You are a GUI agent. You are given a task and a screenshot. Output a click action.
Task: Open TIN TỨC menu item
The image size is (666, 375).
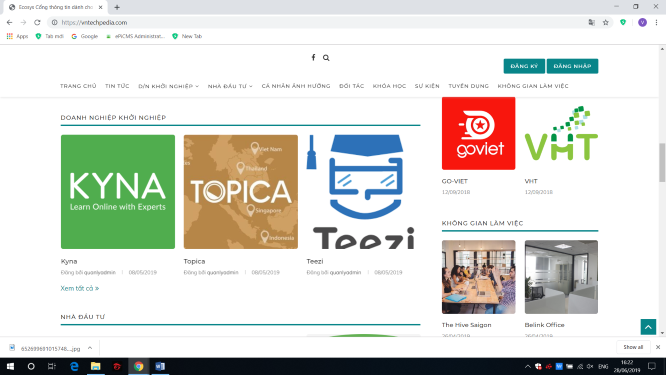point(117,86)
